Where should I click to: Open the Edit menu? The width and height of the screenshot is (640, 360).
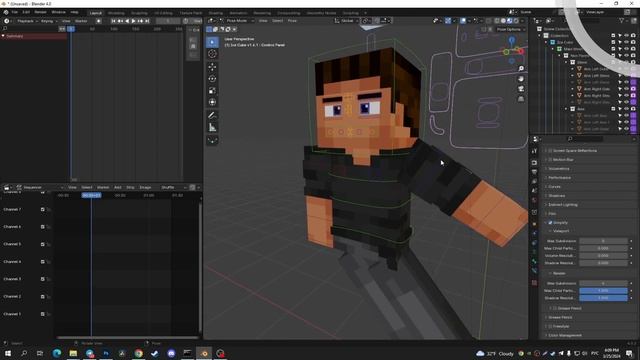pos(26,12)
